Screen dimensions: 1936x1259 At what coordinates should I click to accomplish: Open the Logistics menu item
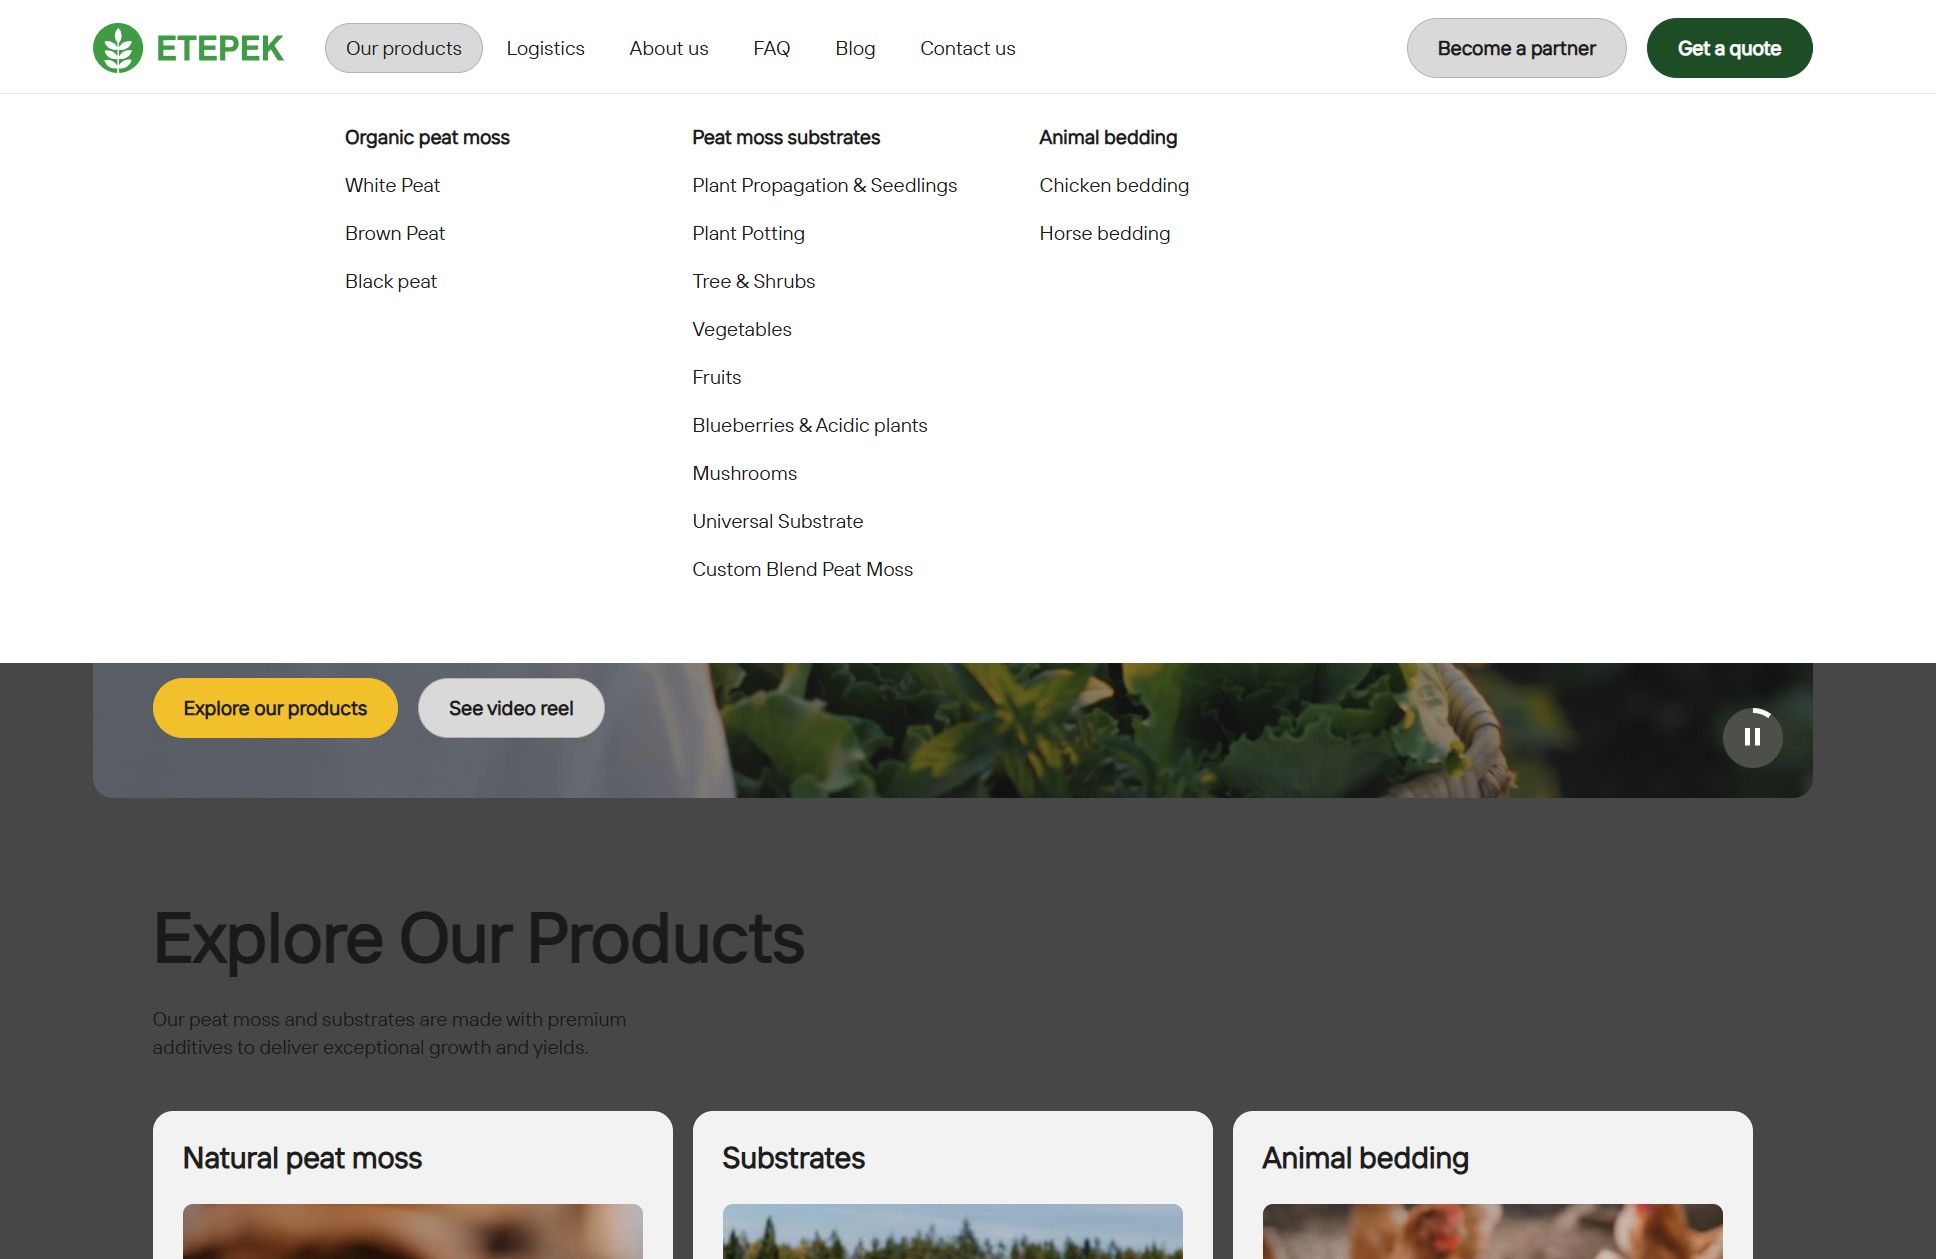545,48
